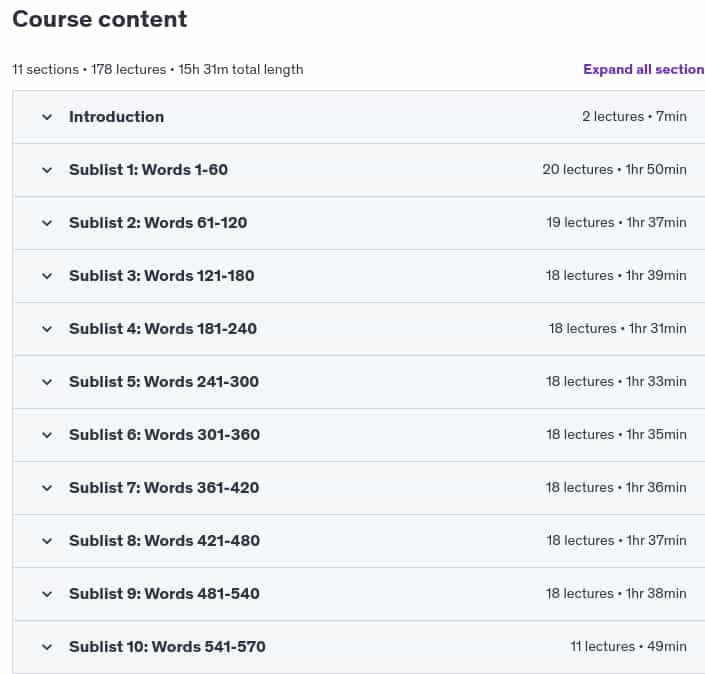This screenshot has height=674, width=705.
Task: Expand the Sublist 9 chevron
Action: pos(47,594)
